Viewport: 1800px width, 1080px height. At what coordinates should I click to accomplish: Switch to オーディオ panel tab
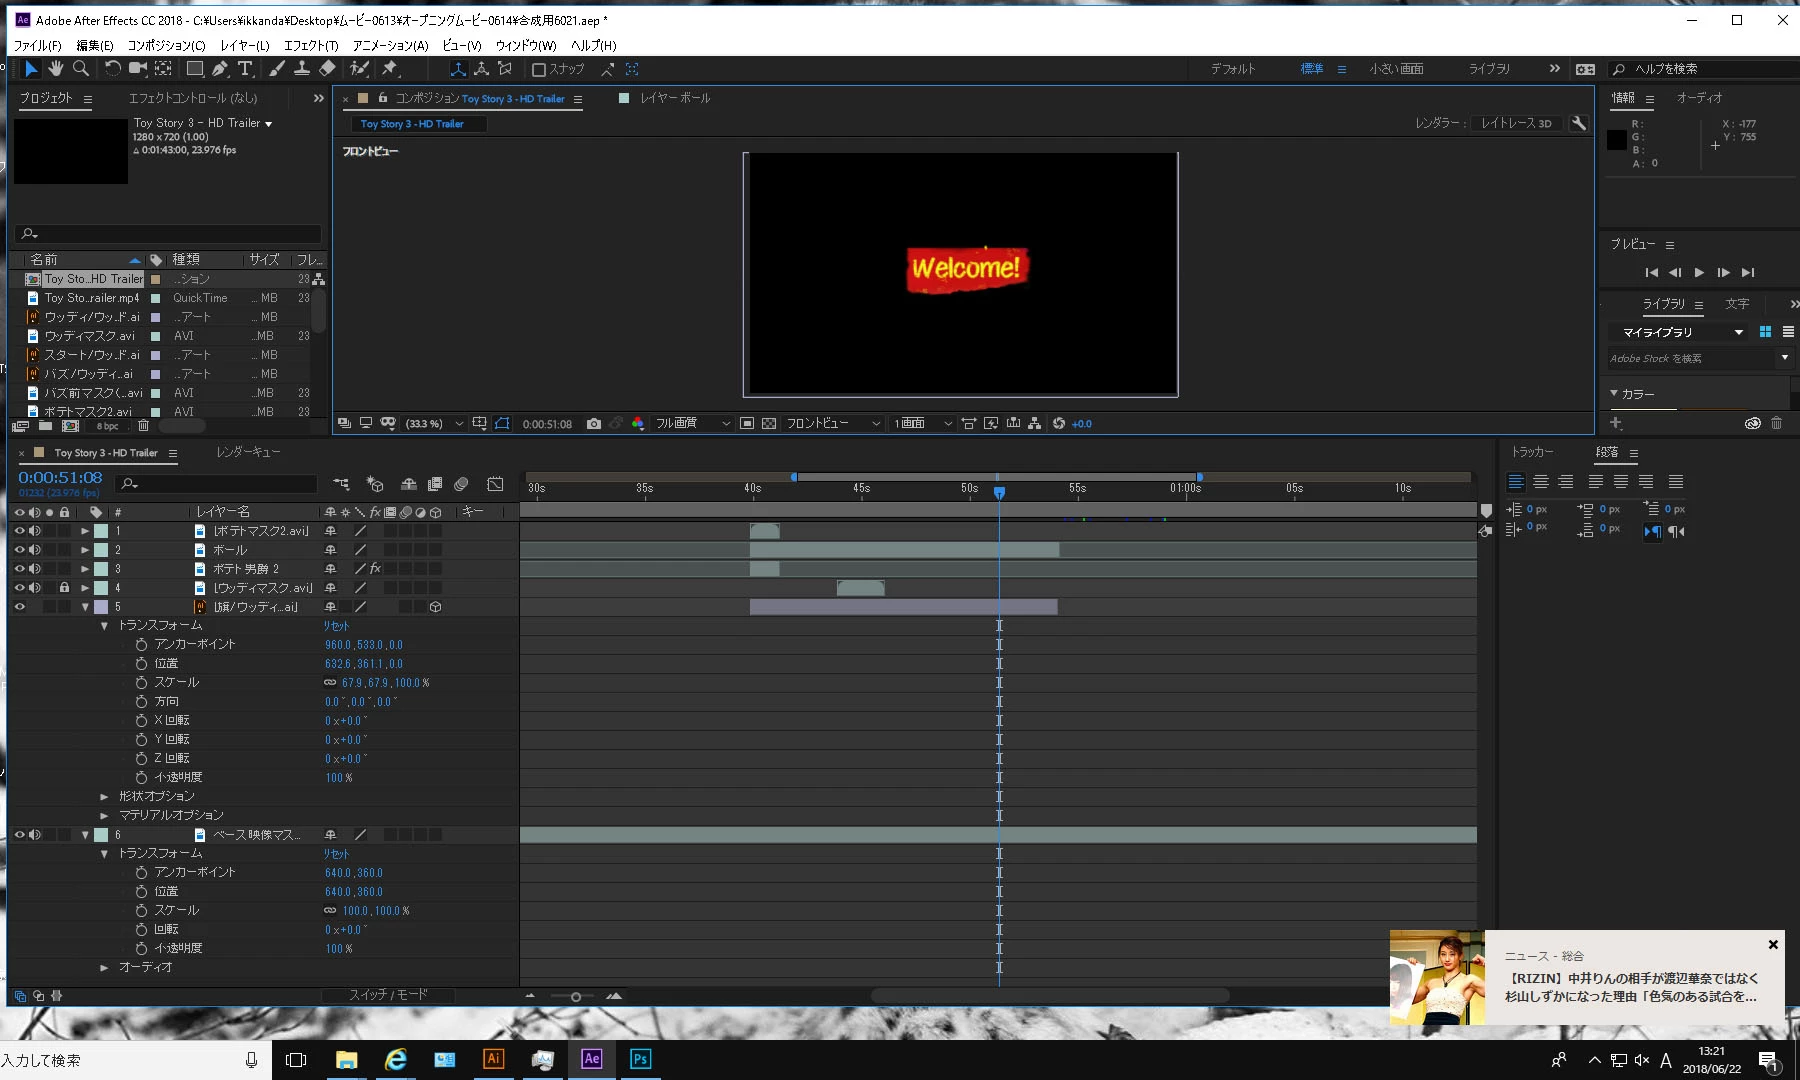pos(1699,98)
